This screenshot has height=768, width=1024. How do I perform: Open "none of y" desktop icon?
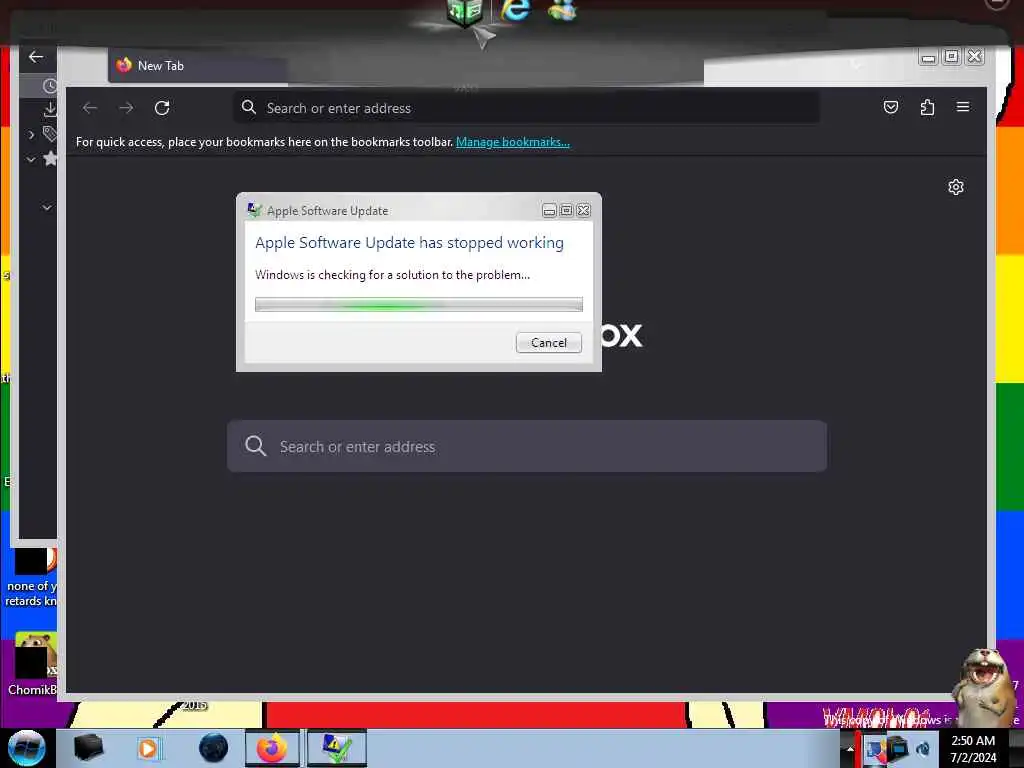click(31, 578)
